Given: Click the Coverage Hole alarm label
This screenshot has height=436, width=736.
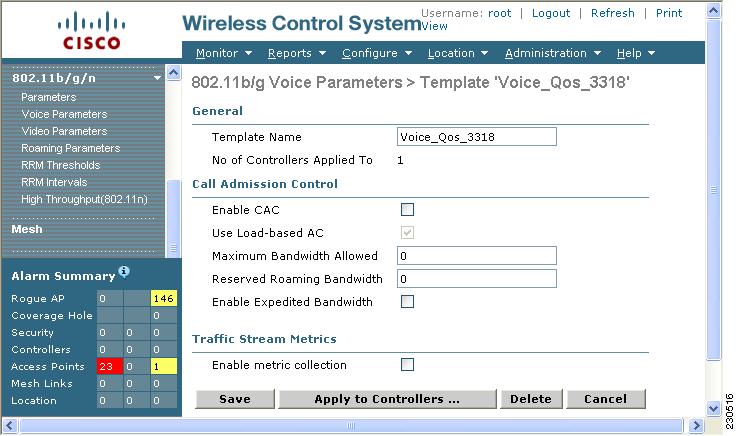Looking at the screenshot, I should [52, 315].
